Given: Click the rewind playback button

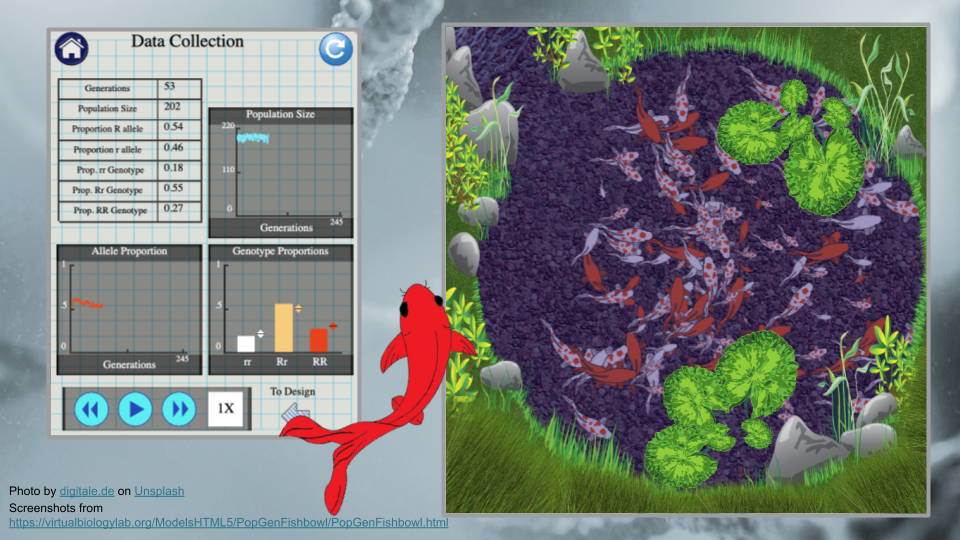Looking at the screenshot, I should point(91,409).
